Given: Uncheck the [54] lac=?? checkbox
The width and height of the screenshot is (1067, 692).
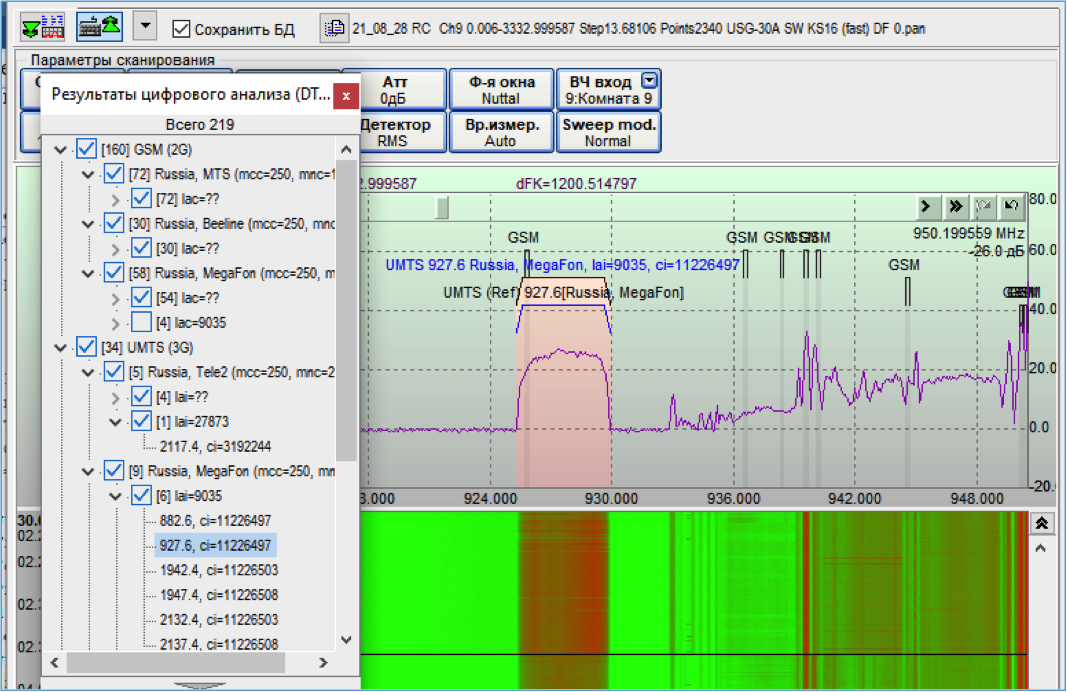Looking at the screenshot, I should pyautogui.click(x=141, y=297).
